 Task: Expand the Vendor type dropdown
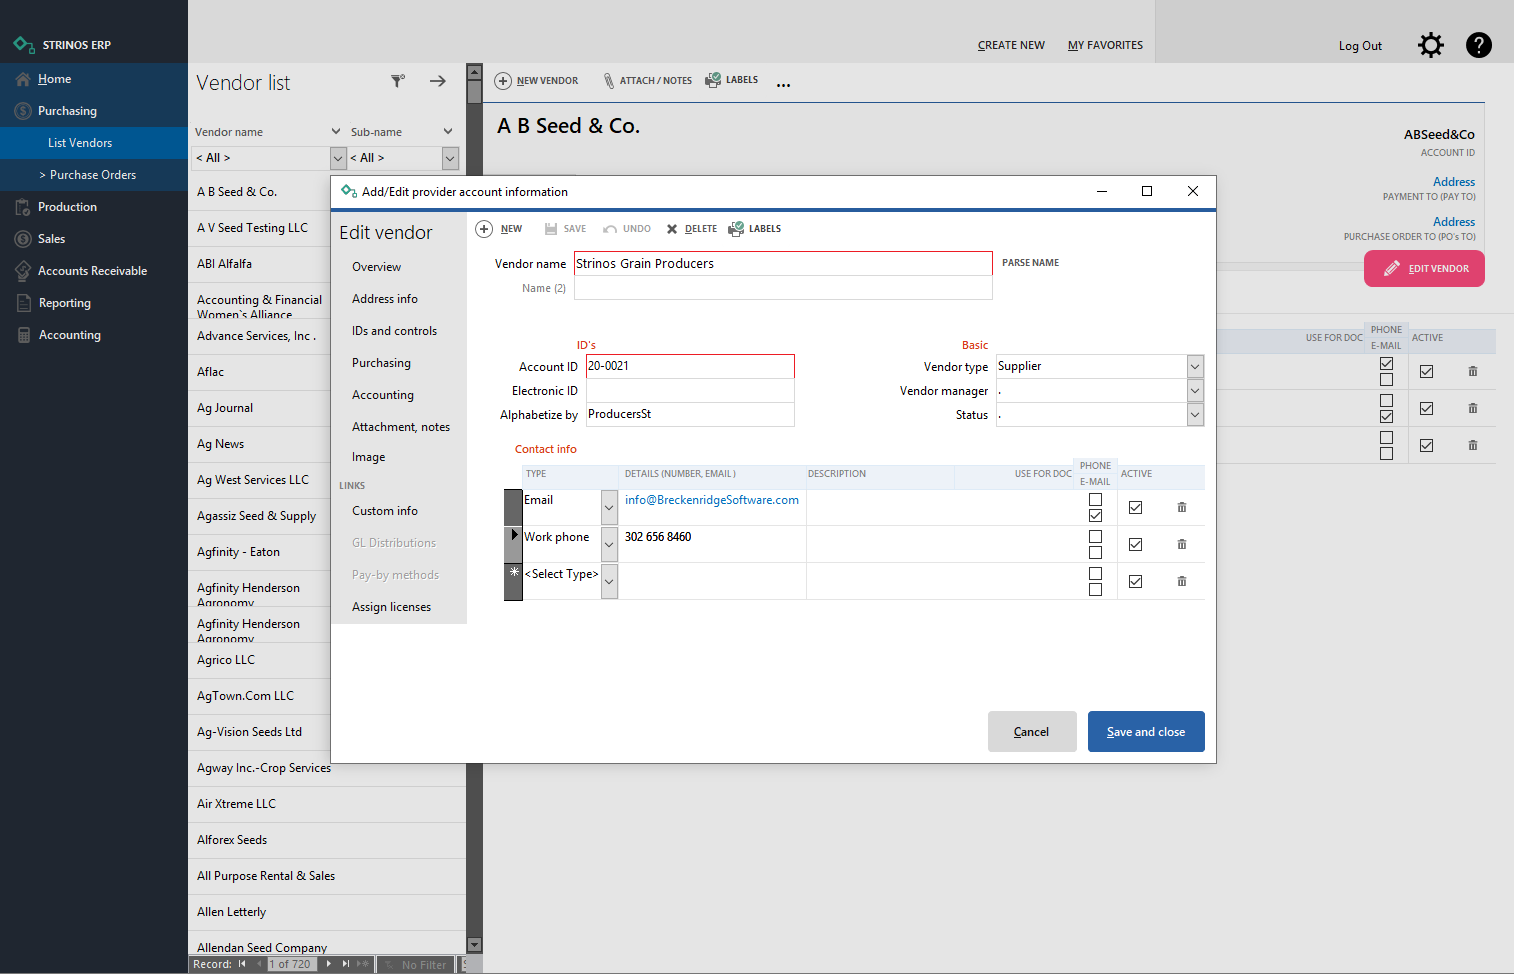click(1195, 367)
